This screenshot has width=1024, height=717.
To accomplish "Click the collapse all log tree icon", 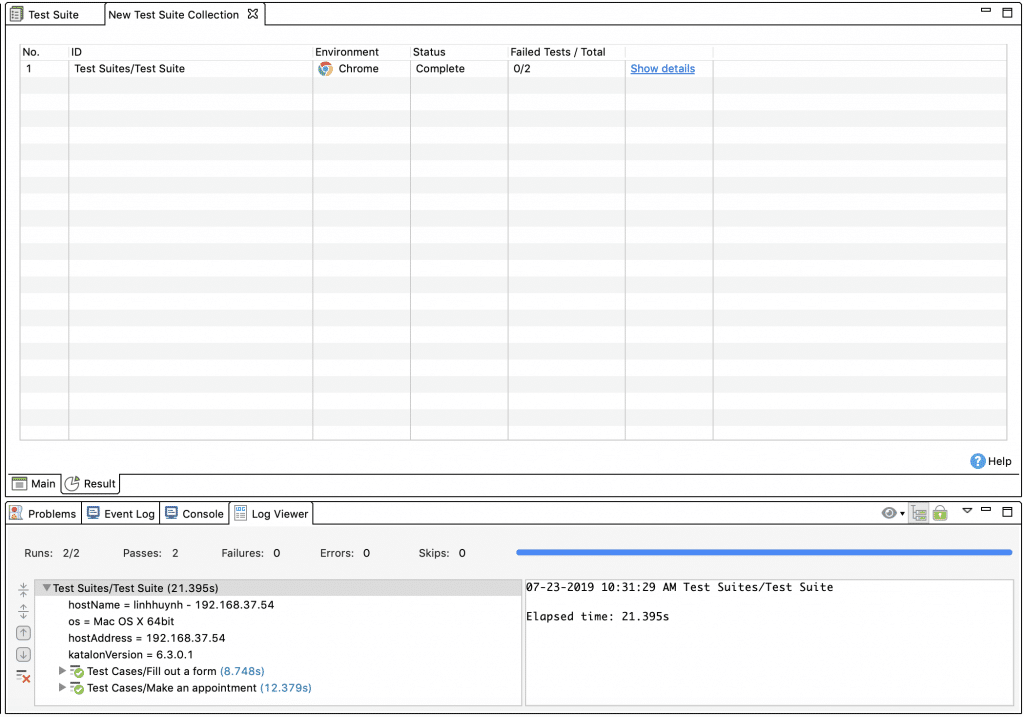I will coord(24,590).
